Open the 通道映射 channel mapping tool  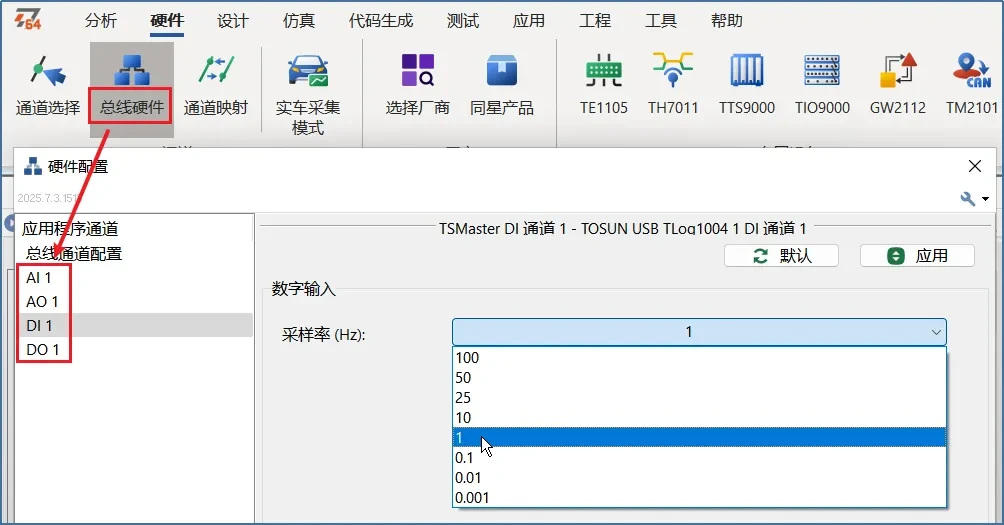tap(216, 86)
